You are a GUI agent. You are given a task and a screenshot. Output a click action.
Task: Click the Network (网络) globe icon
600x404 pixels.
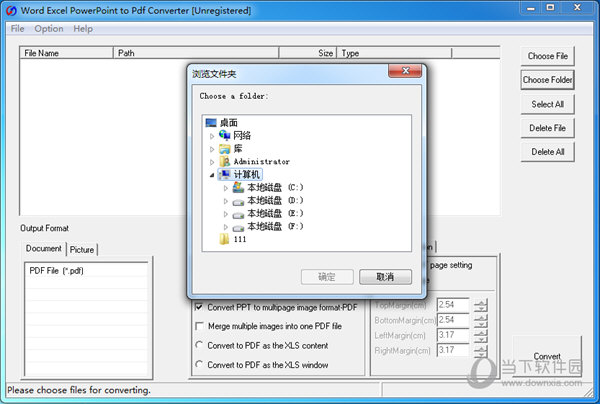[x=225, y=135]
